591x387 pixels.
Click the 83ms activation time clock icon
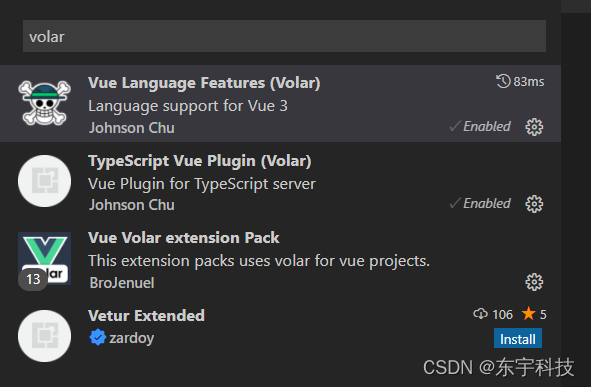(x=503, y=81)
